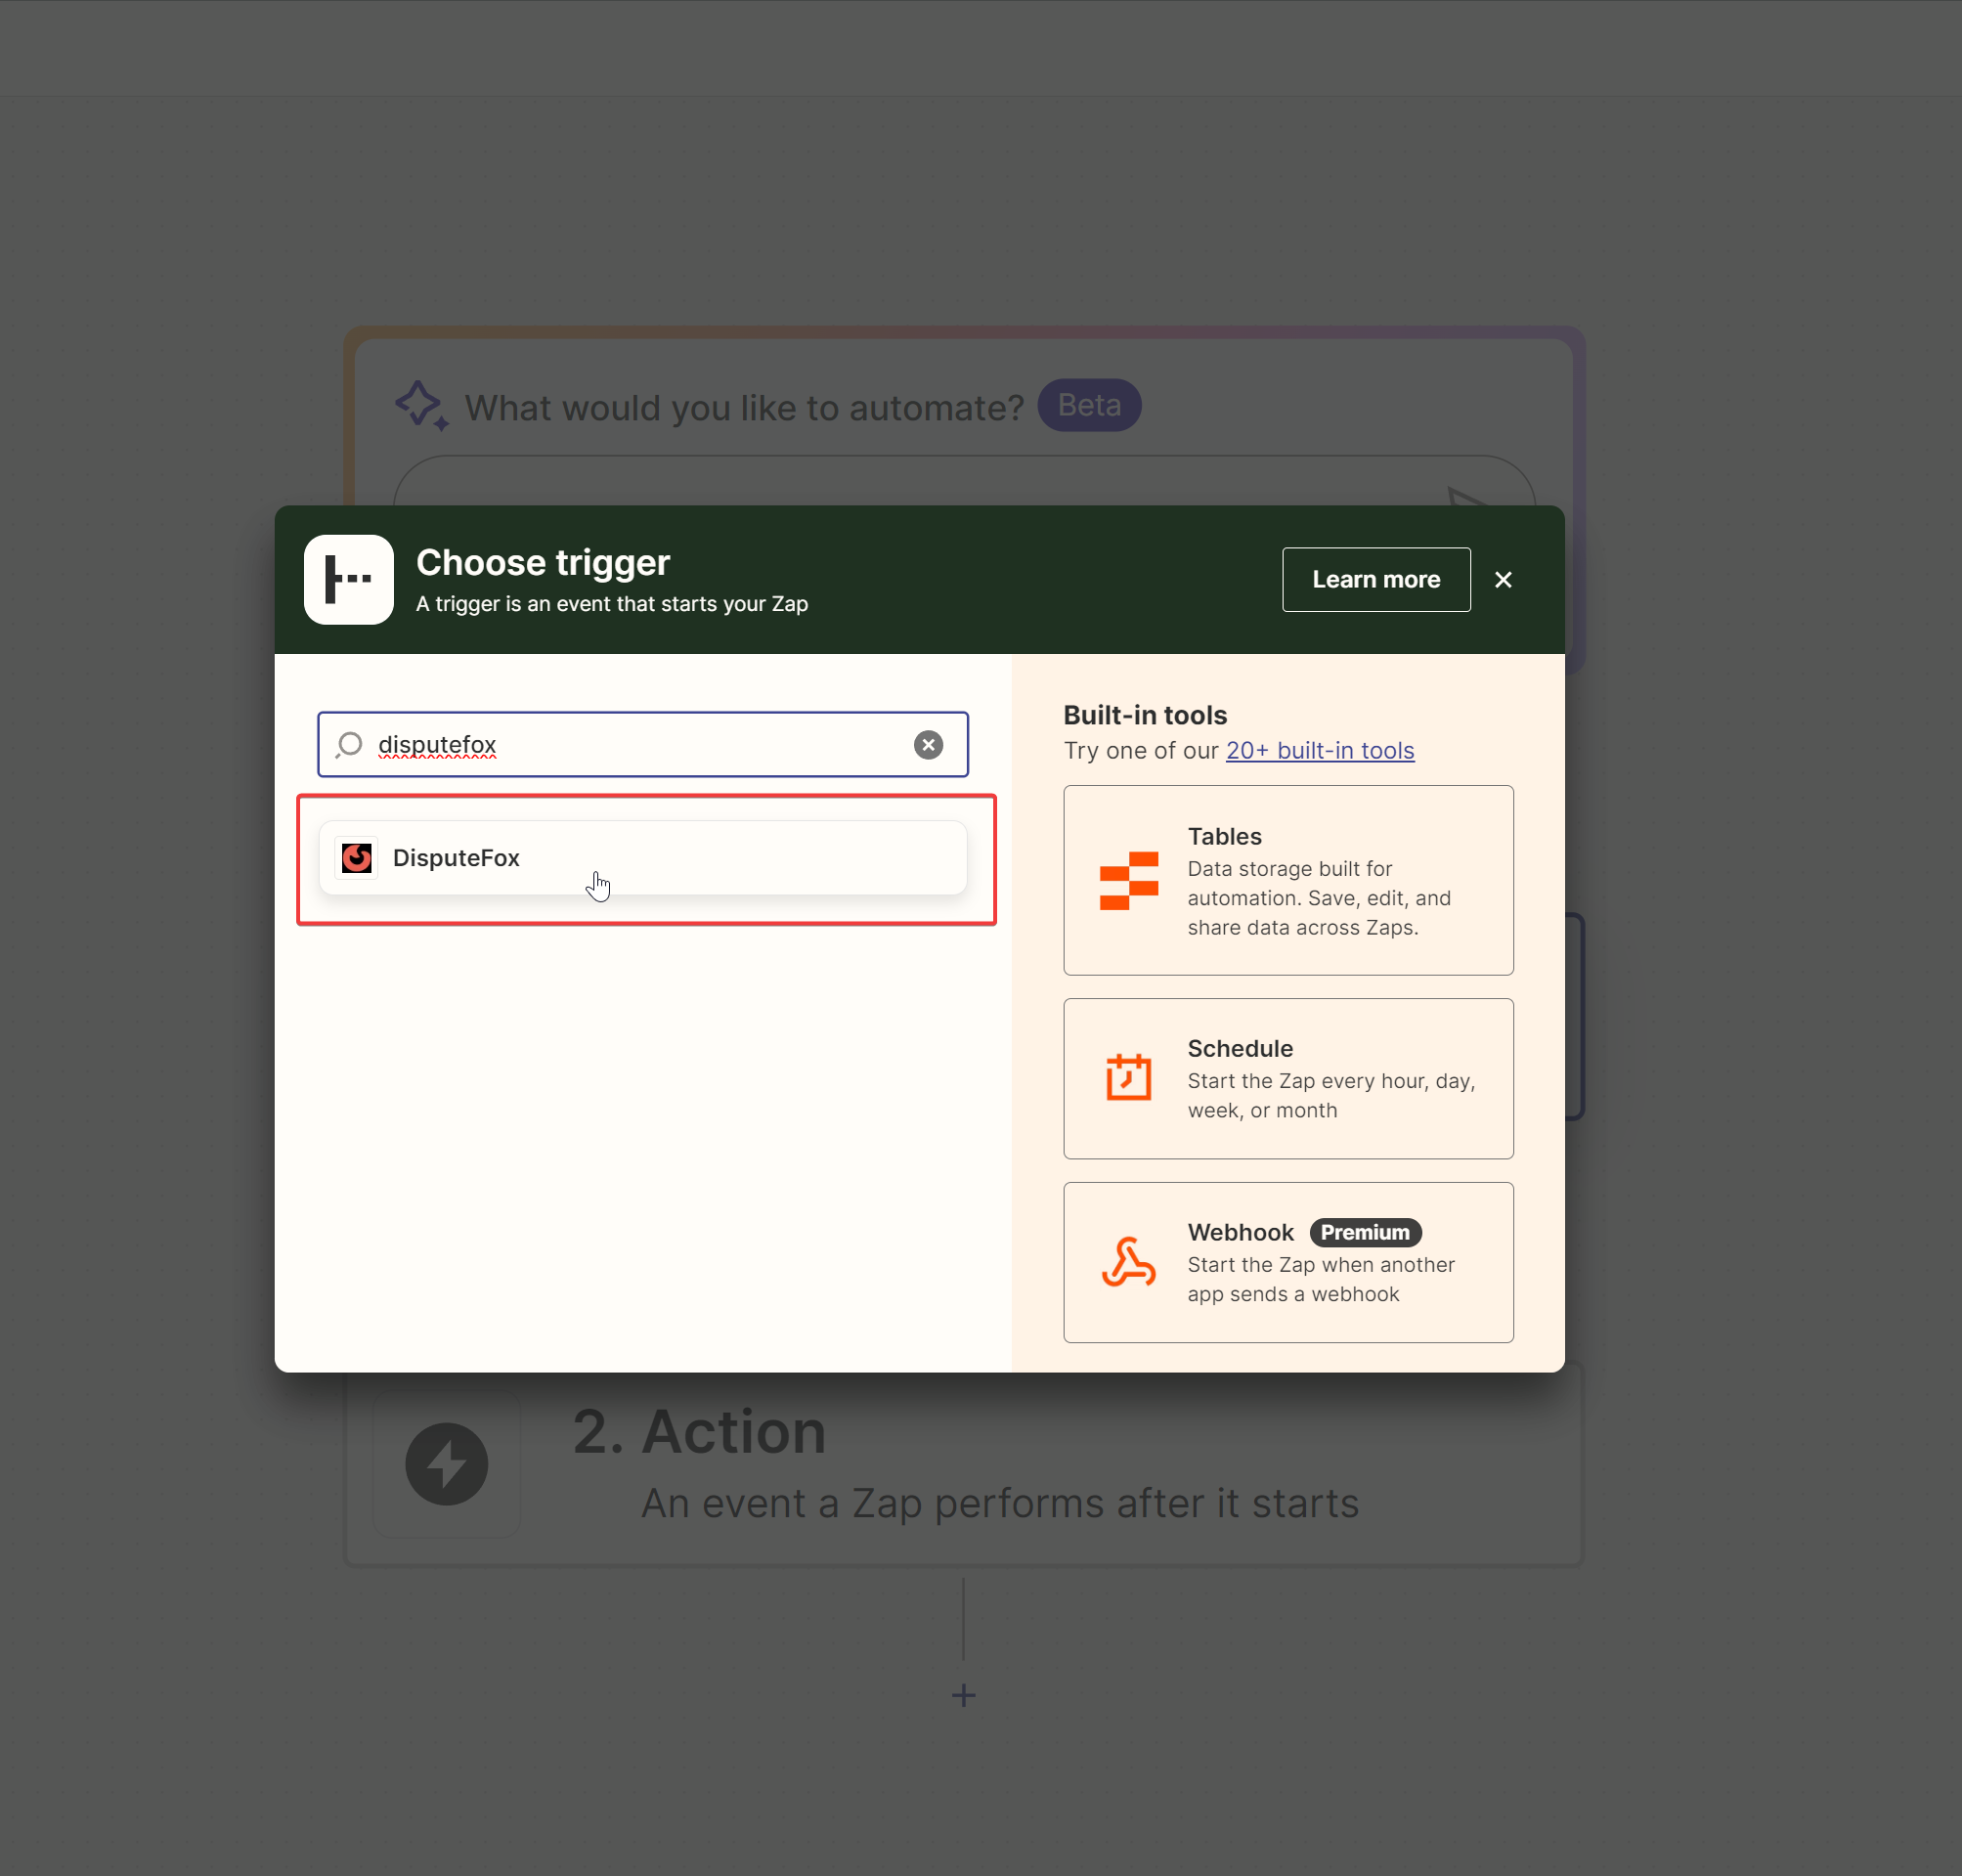This screenshot has width=1962, height=1876.
Task: Clear the disputefox search query
Action: [x=928, y=744]
